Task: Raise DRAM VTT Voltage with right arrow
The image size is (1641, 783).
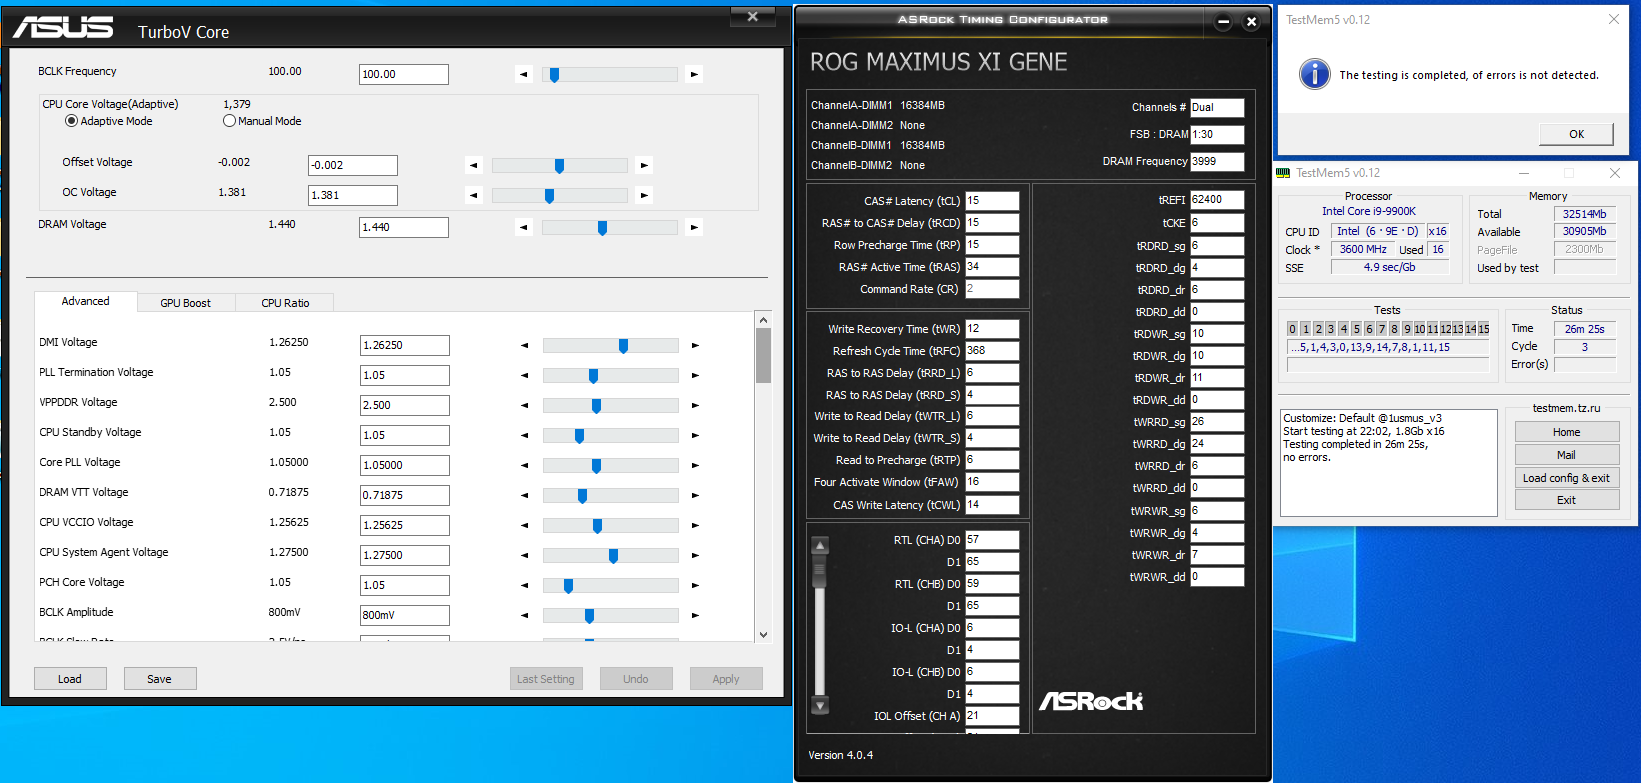Action: [x=695, y=495]
